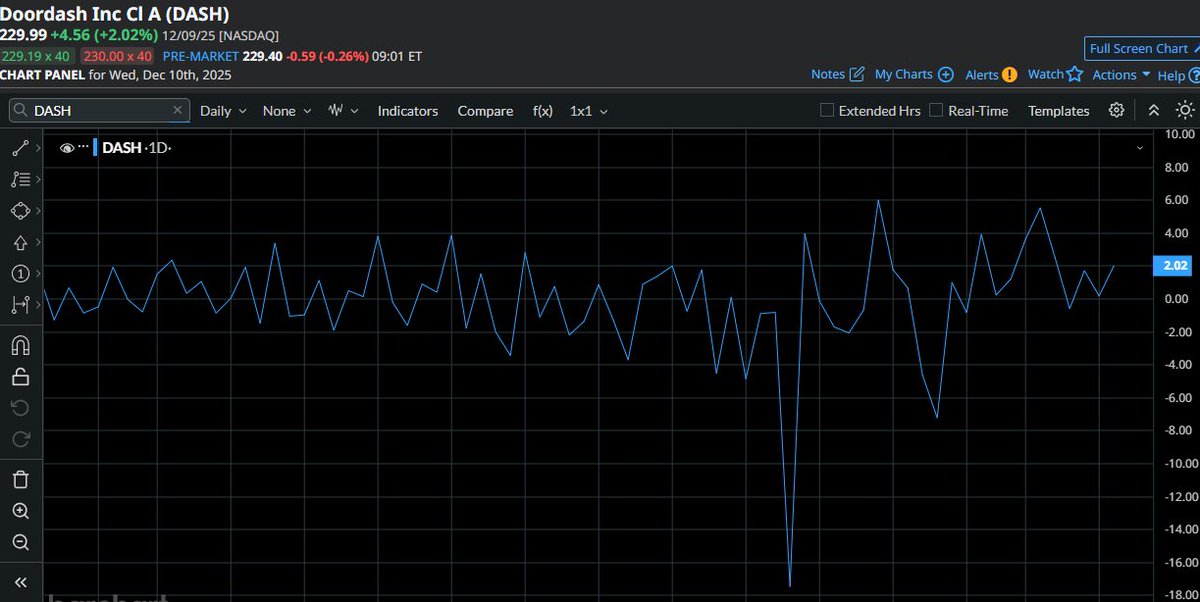Click the 2.02 current value price label

1174,266
